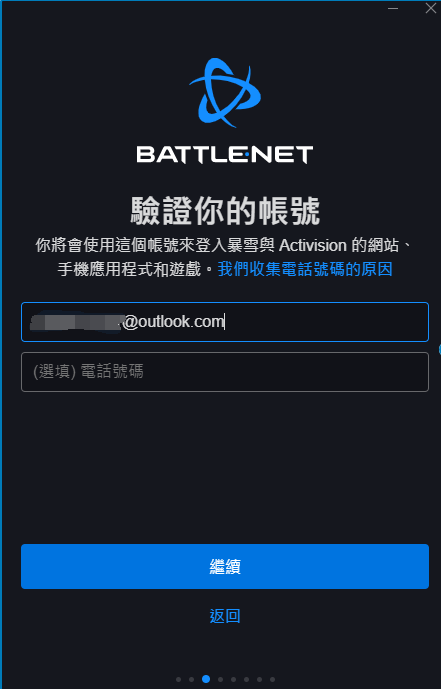Viewport: 441px width, 689px height.
Task: Select the sixth step indicator dot
Action: [246, 679]
